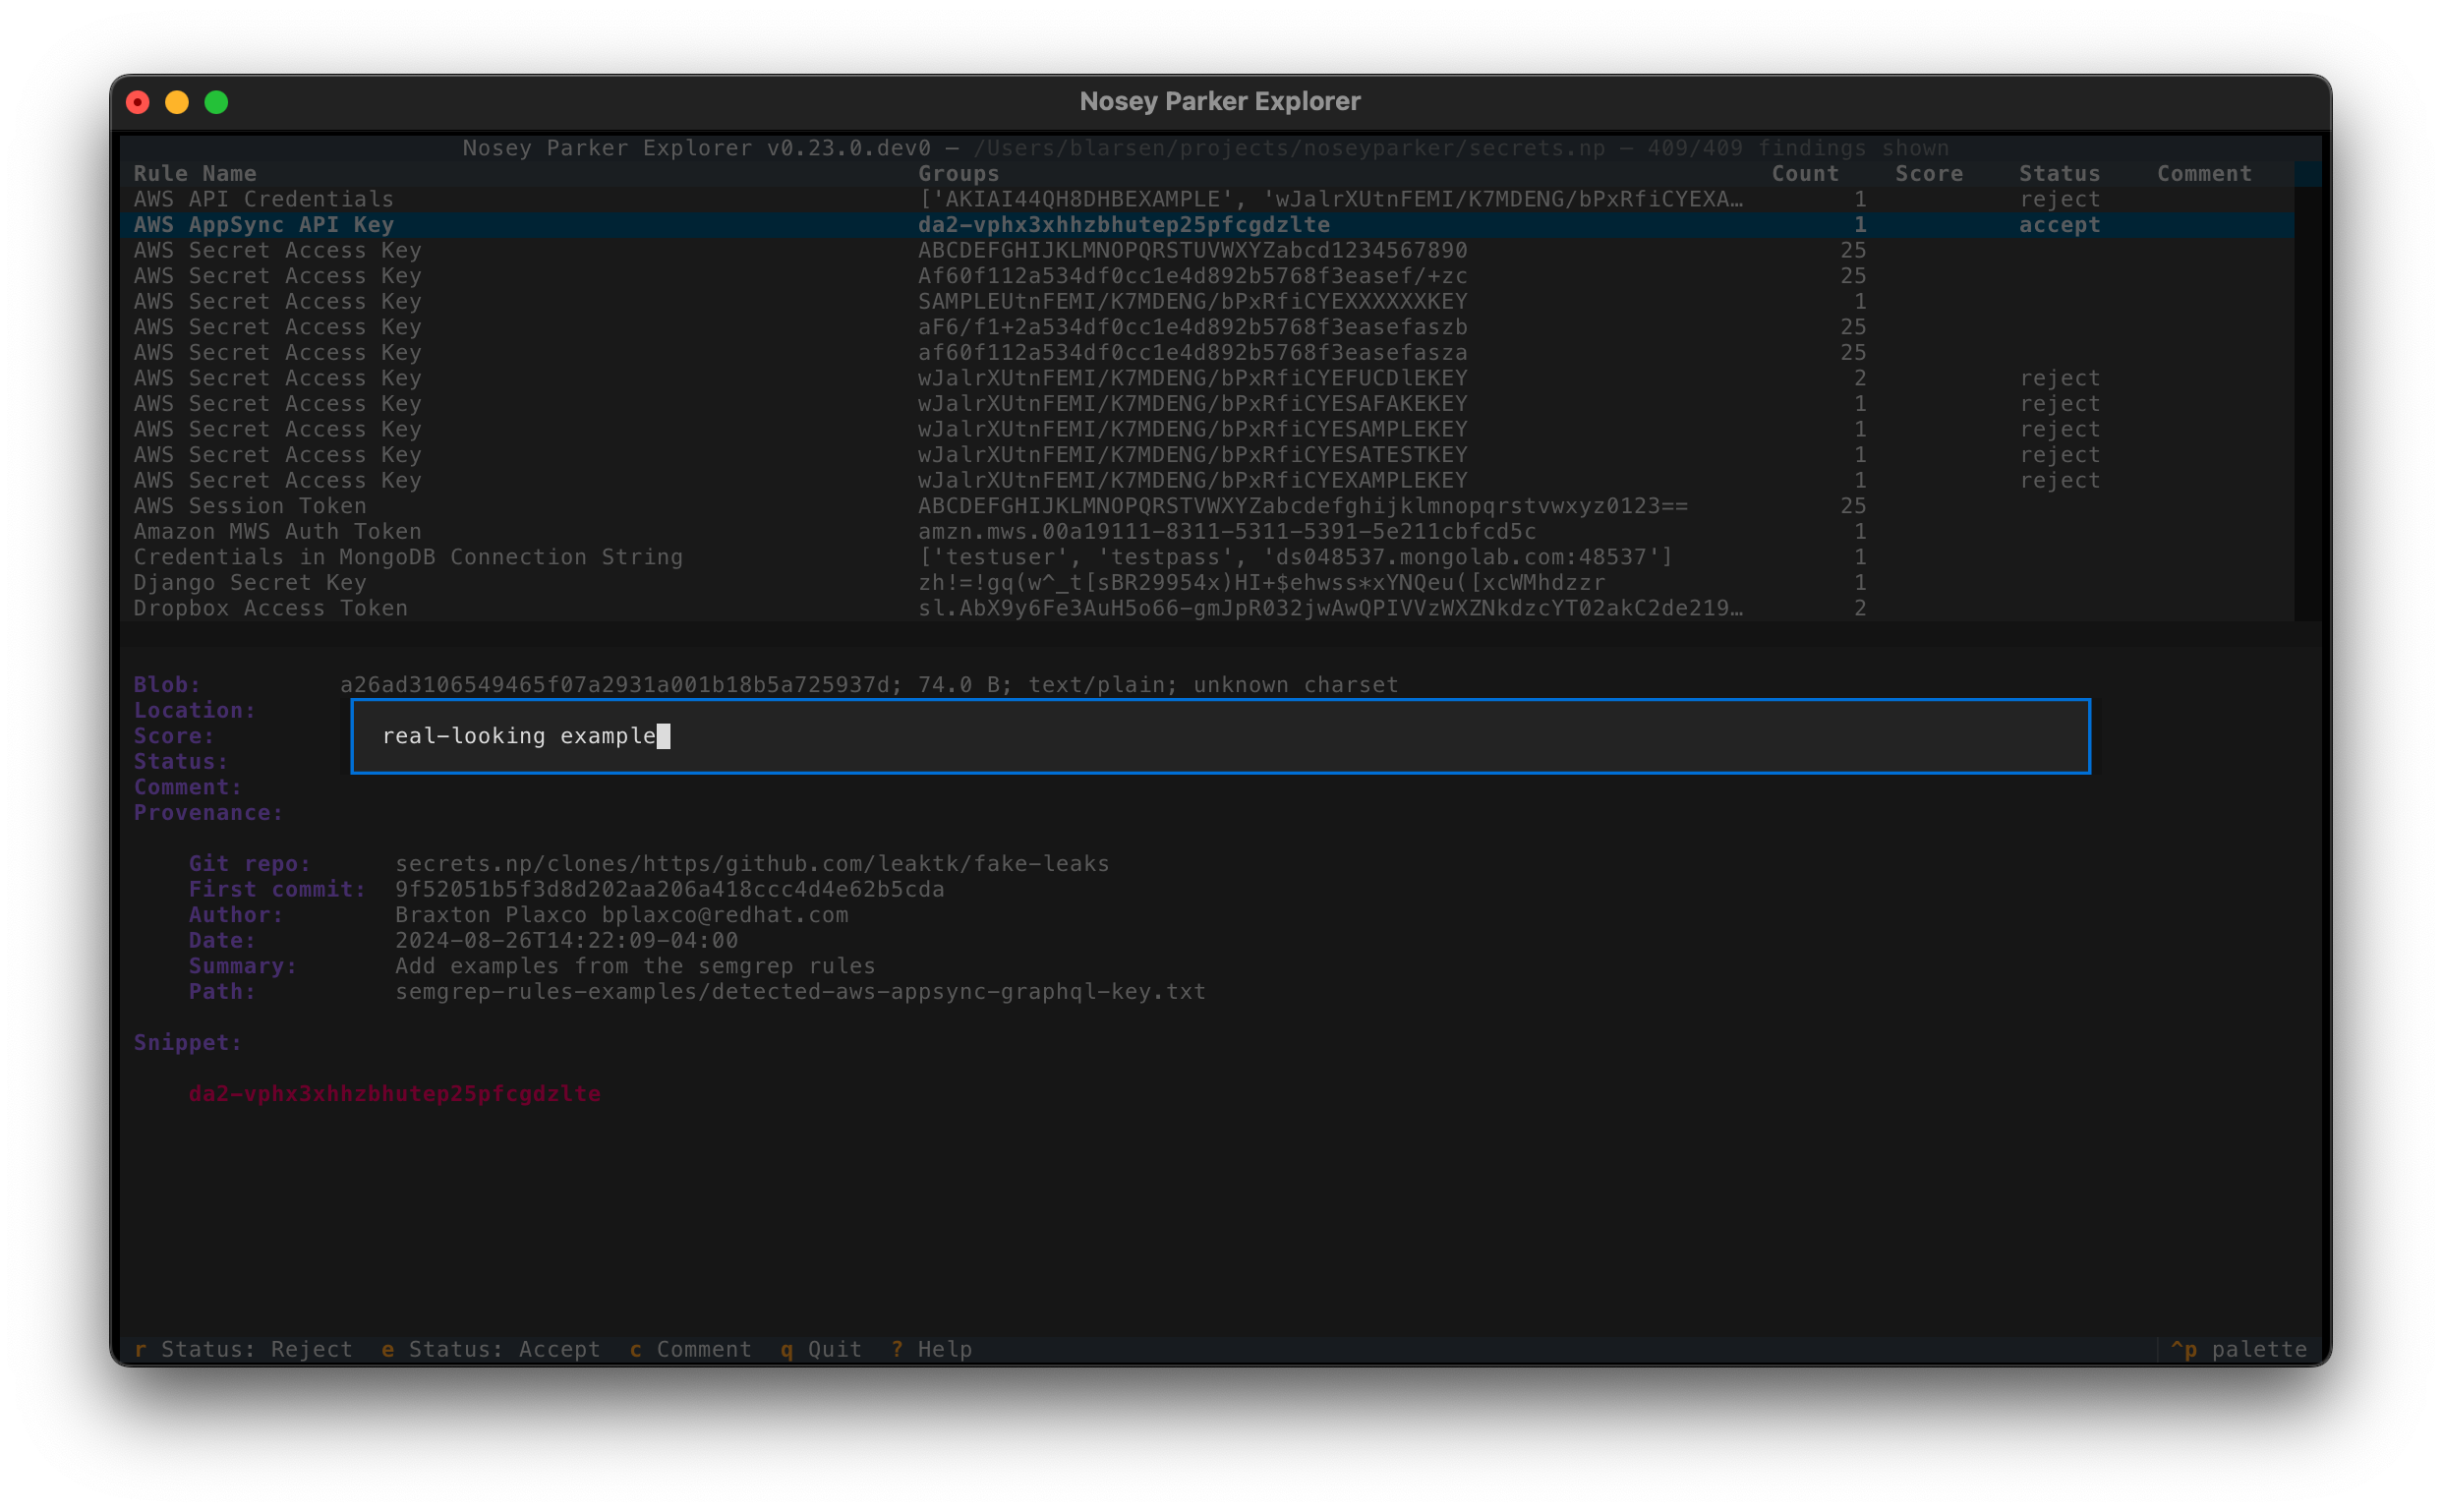Image resolution: width=2442 pixels, height=1512 pixels.
Task: Open the command palette in footer
Action: point(2238,1349)
